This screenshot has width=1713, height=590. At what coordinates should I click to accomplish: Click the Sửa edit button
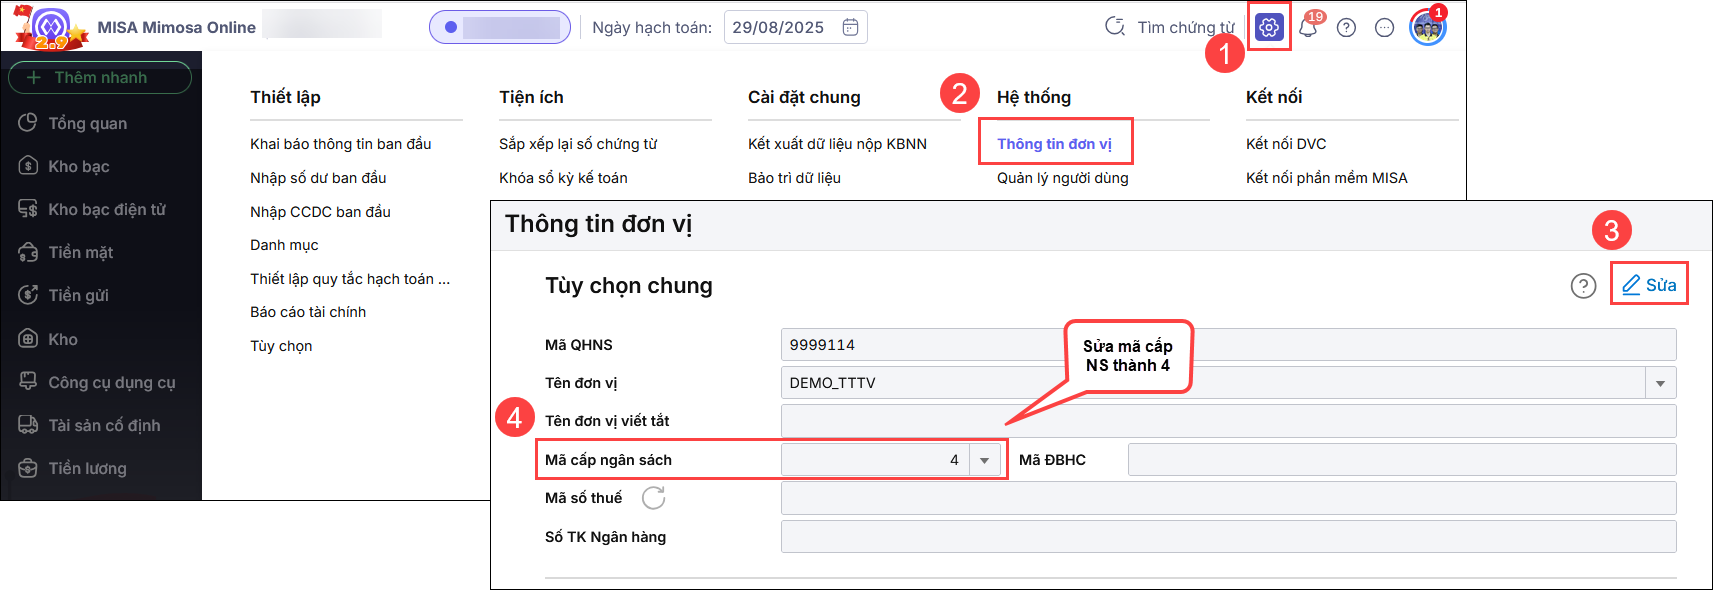point(1649,285)
